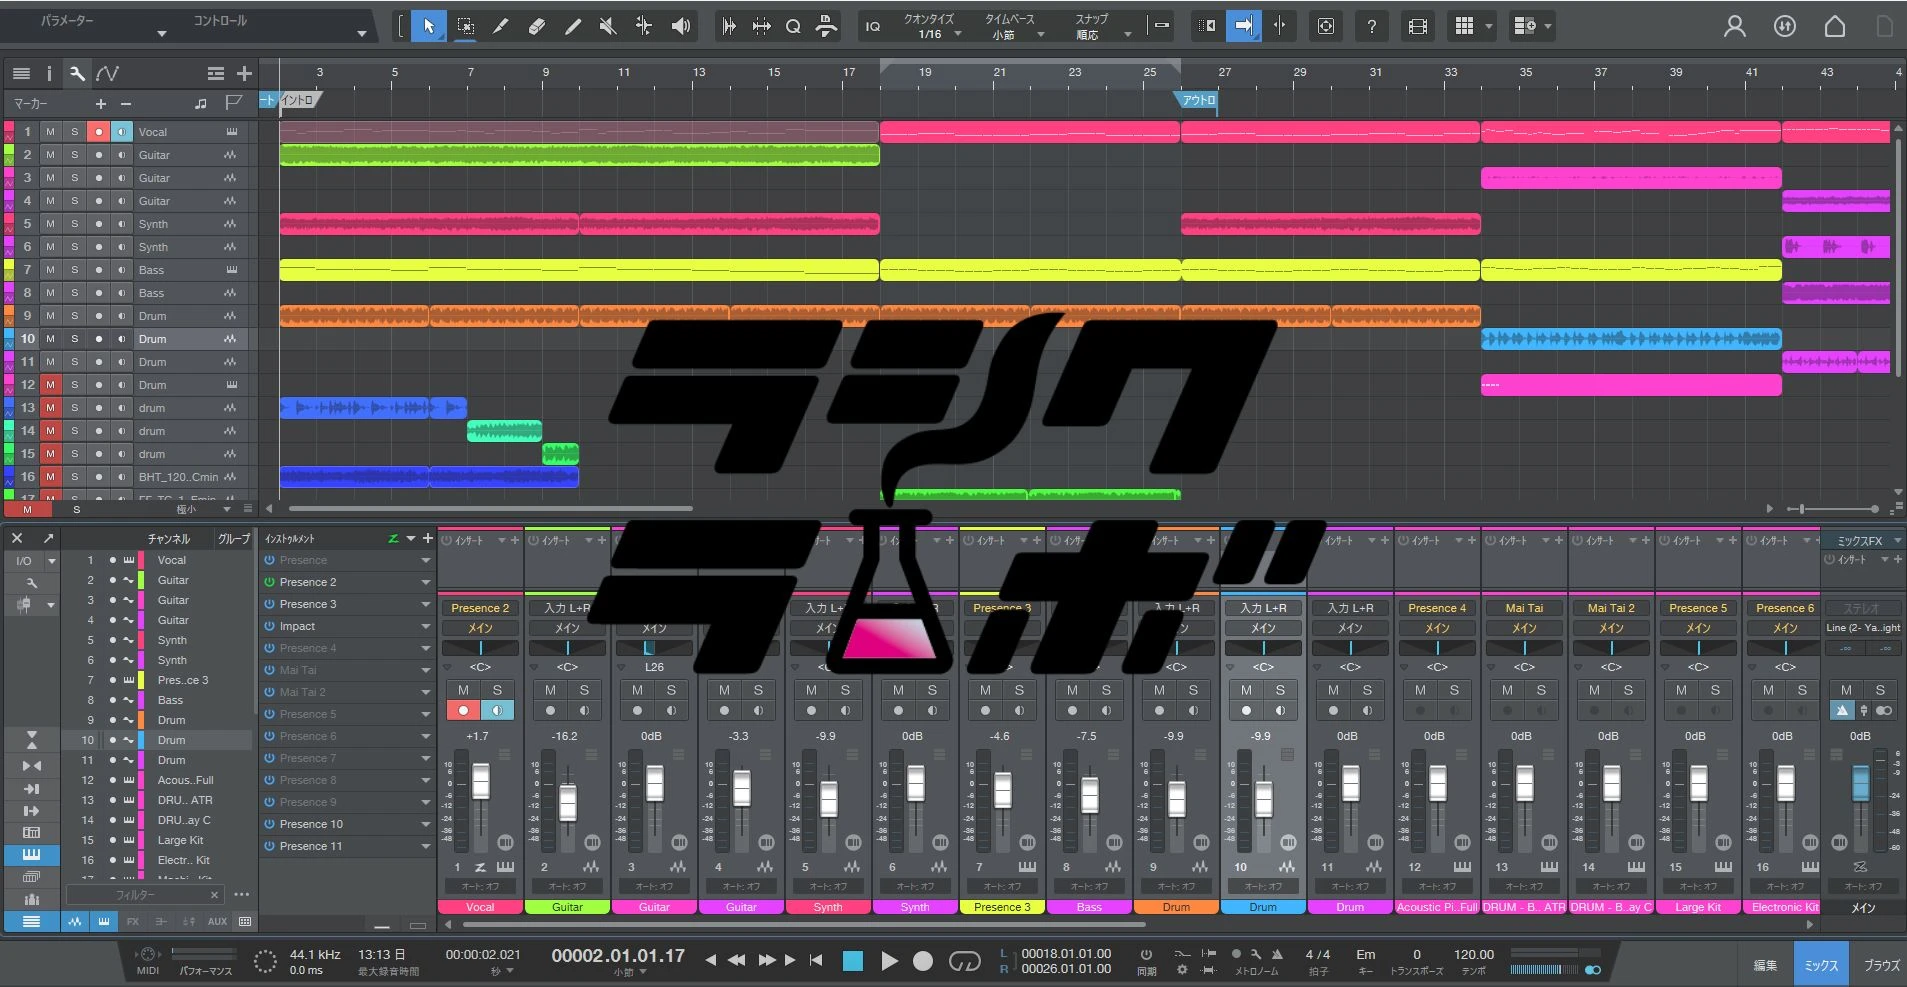
Task: Select the Listen (speaker) tool
Action: click(x=681, y=26)
